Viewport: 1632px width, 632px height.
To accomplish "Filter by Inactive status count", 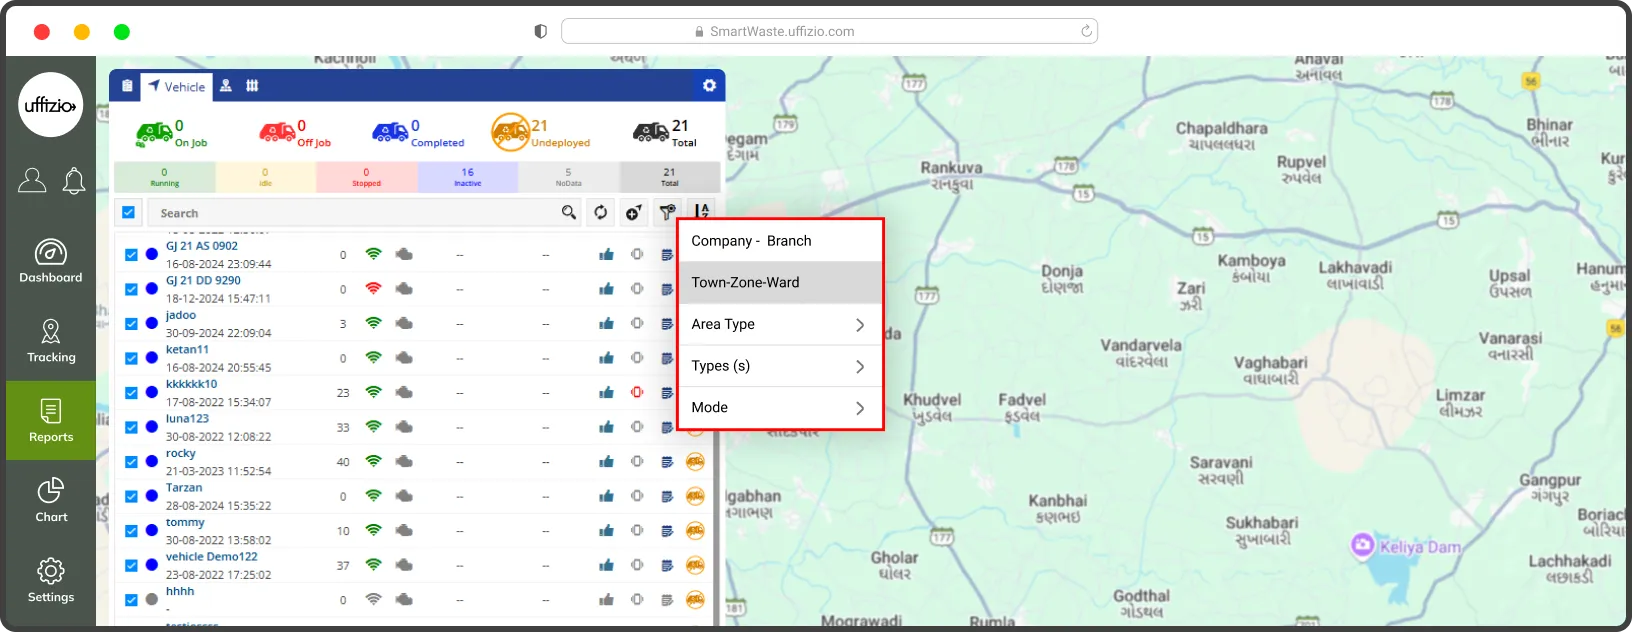I will click(467, 177).
